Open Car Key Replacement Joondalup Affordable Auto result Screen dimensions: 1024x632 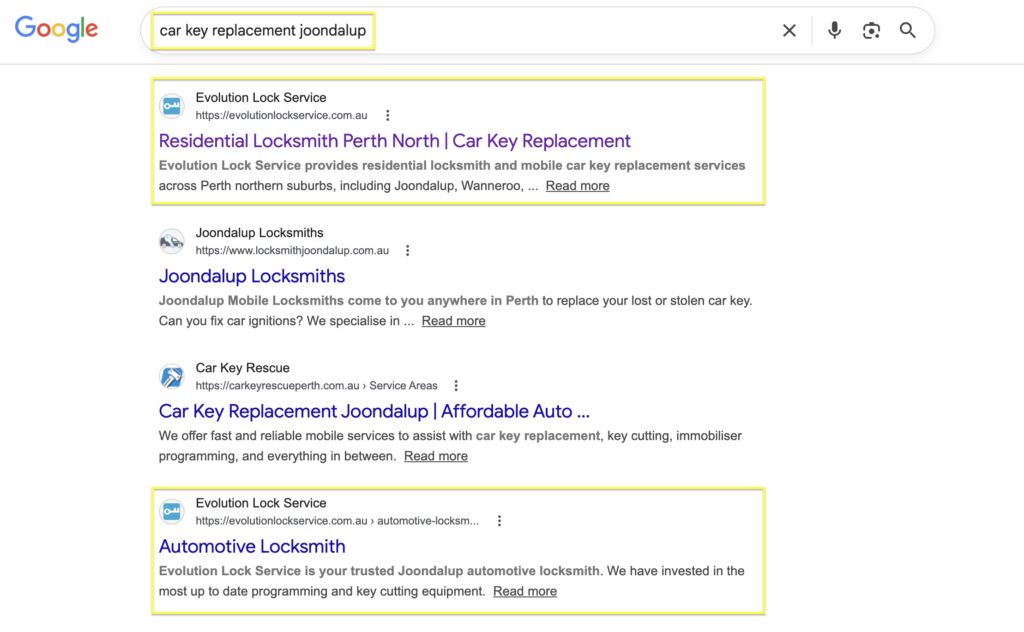coord(374,411)
